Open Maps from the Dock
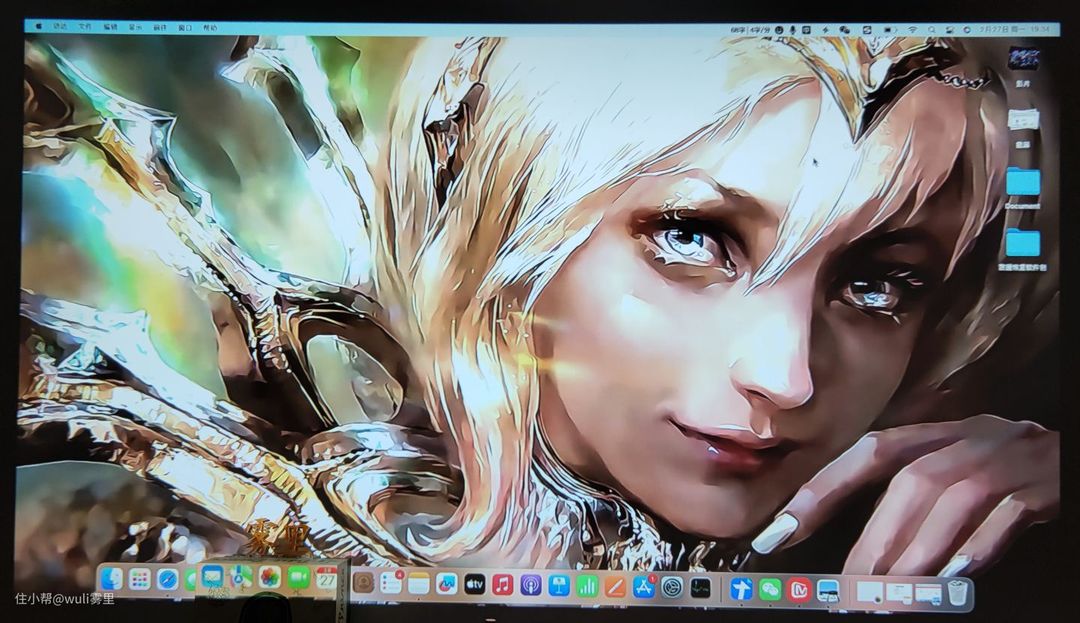 point(241,576)
